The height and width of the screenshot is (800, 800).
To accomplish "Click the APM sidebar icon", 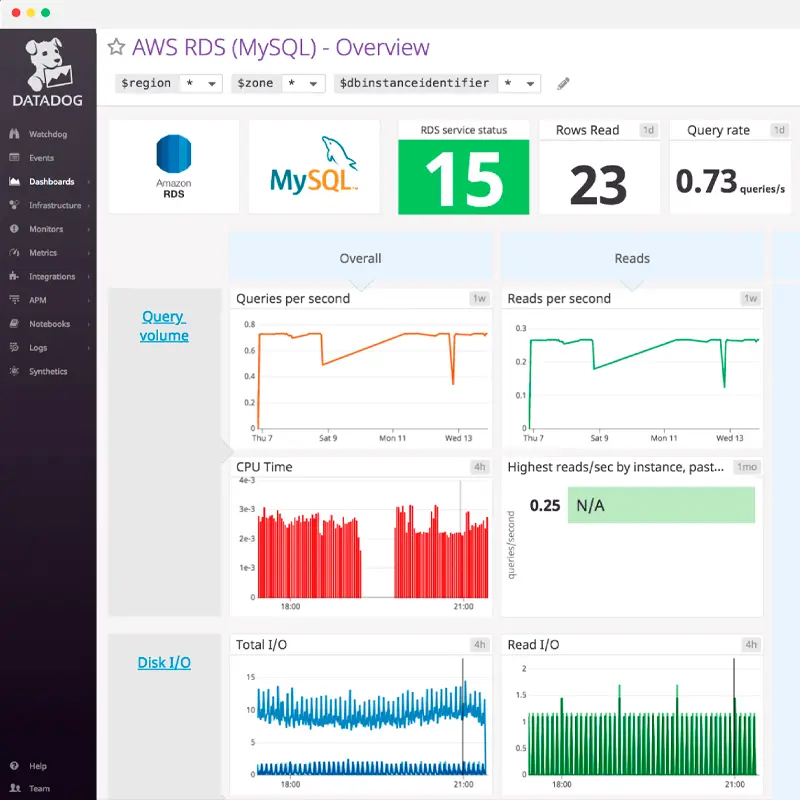I will [14, 299].
